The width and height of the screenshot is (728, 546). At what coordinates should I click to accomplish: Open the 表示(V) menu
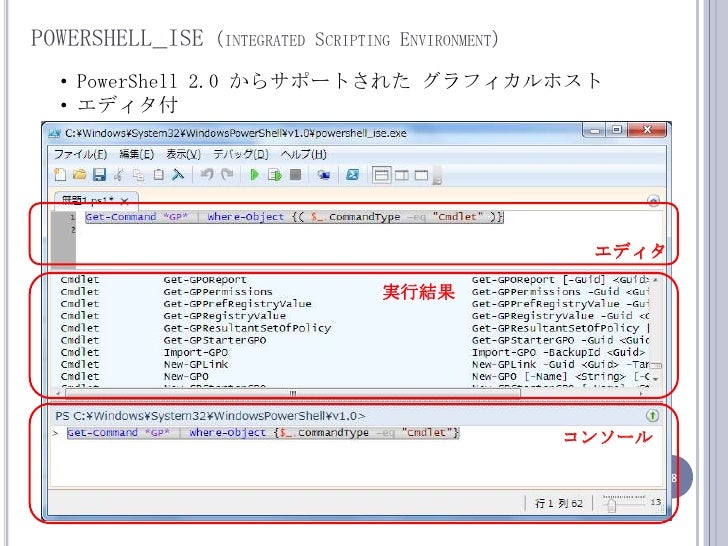click(x=183, y=154)
